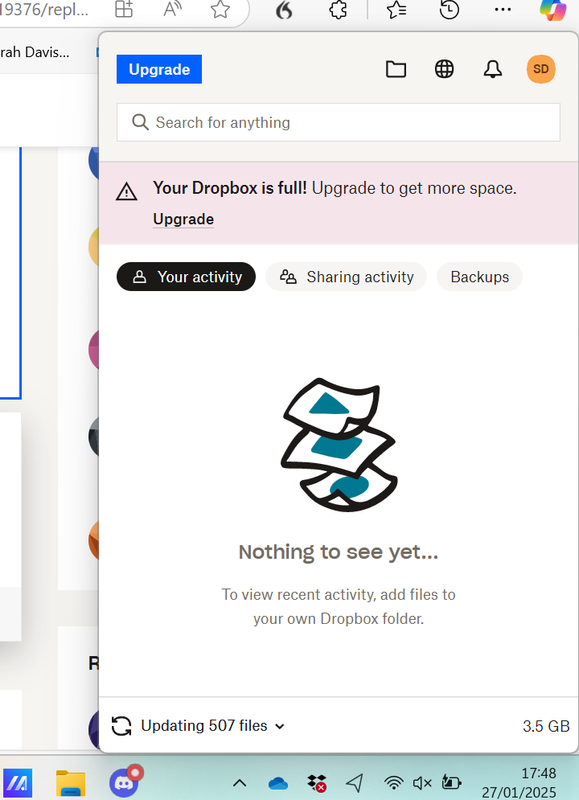Click the globe icon in Dropbox header
The height and width of the screenshot is (800, 579).
(444, 69)
